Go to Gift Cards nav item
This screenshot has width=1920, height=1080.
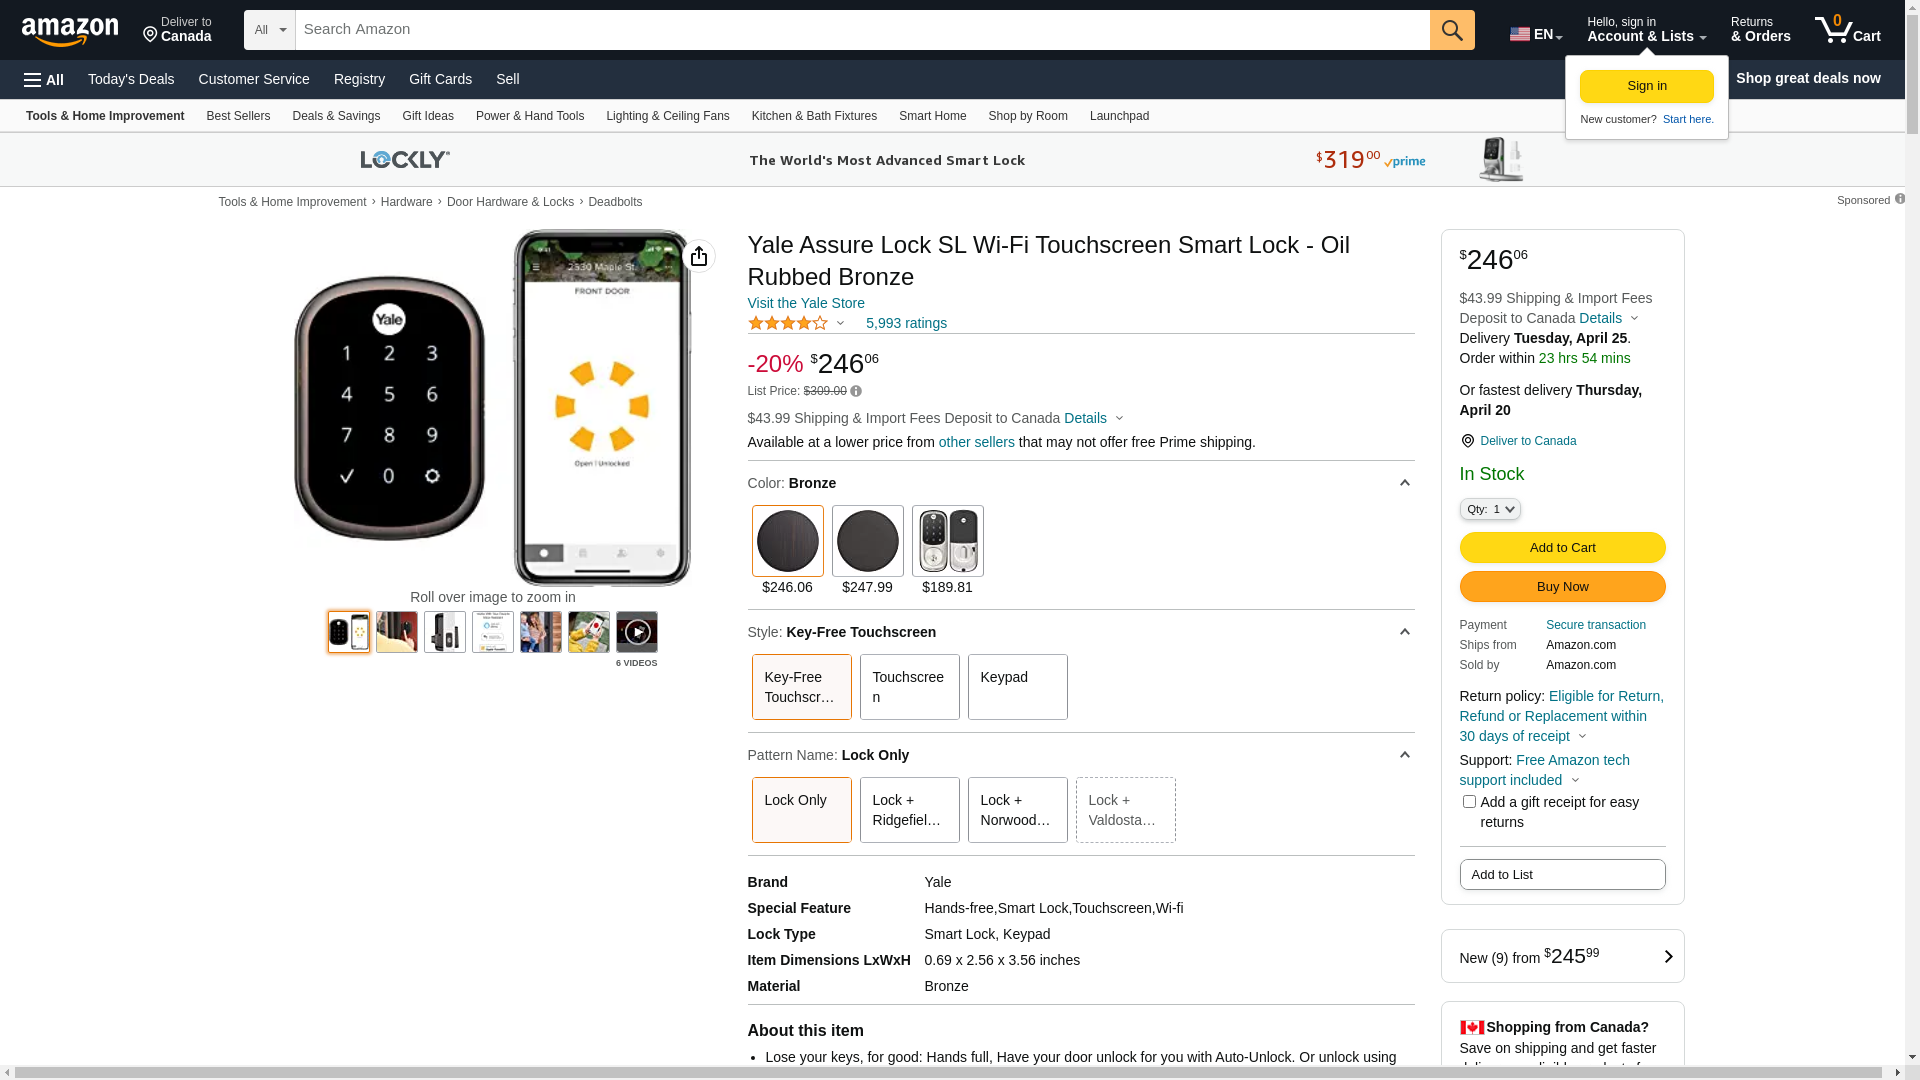440,79
